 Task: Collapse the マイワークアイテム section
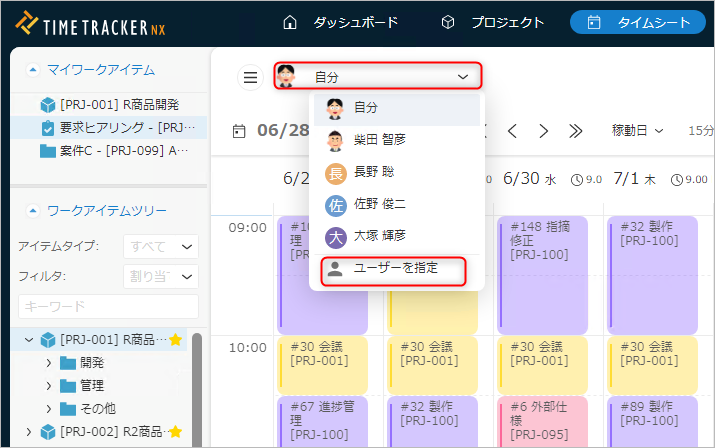(x=32, y=69)
